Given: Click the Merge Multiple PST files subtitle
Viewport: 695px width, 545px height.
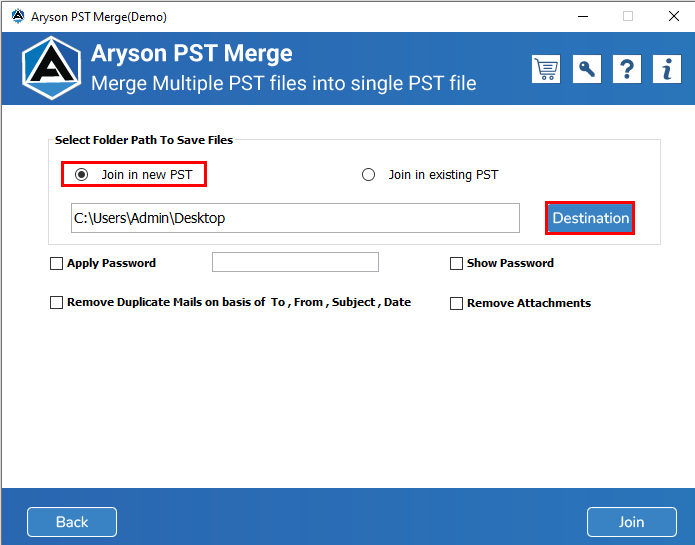Looking at the screenshot, I should tap(284, 83).
